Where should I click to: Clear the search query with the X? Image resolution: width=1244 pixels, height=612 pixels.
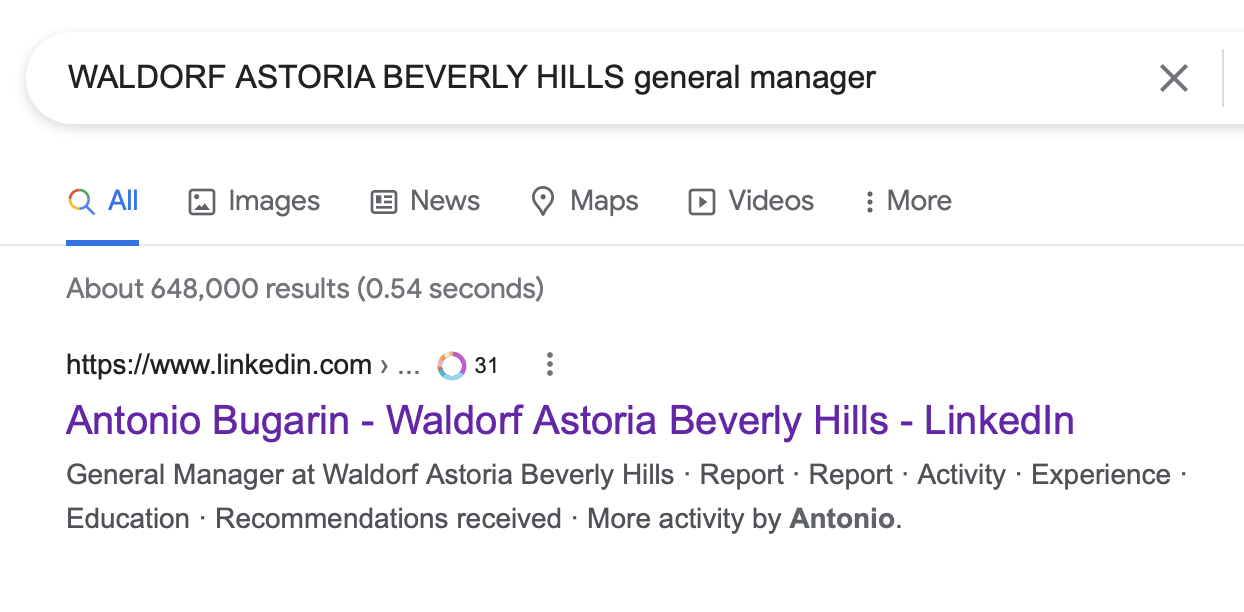1173,78
